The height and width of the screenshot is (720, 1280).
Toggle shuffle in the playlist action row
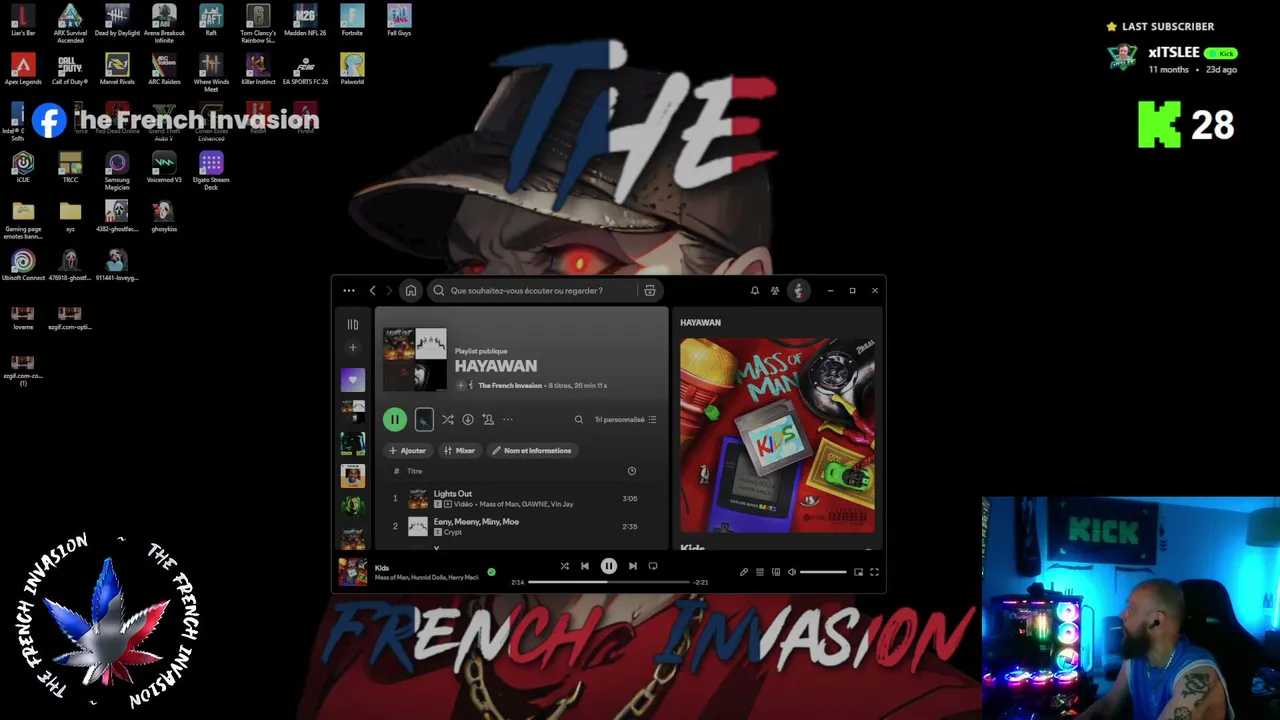tap(447, 420)
